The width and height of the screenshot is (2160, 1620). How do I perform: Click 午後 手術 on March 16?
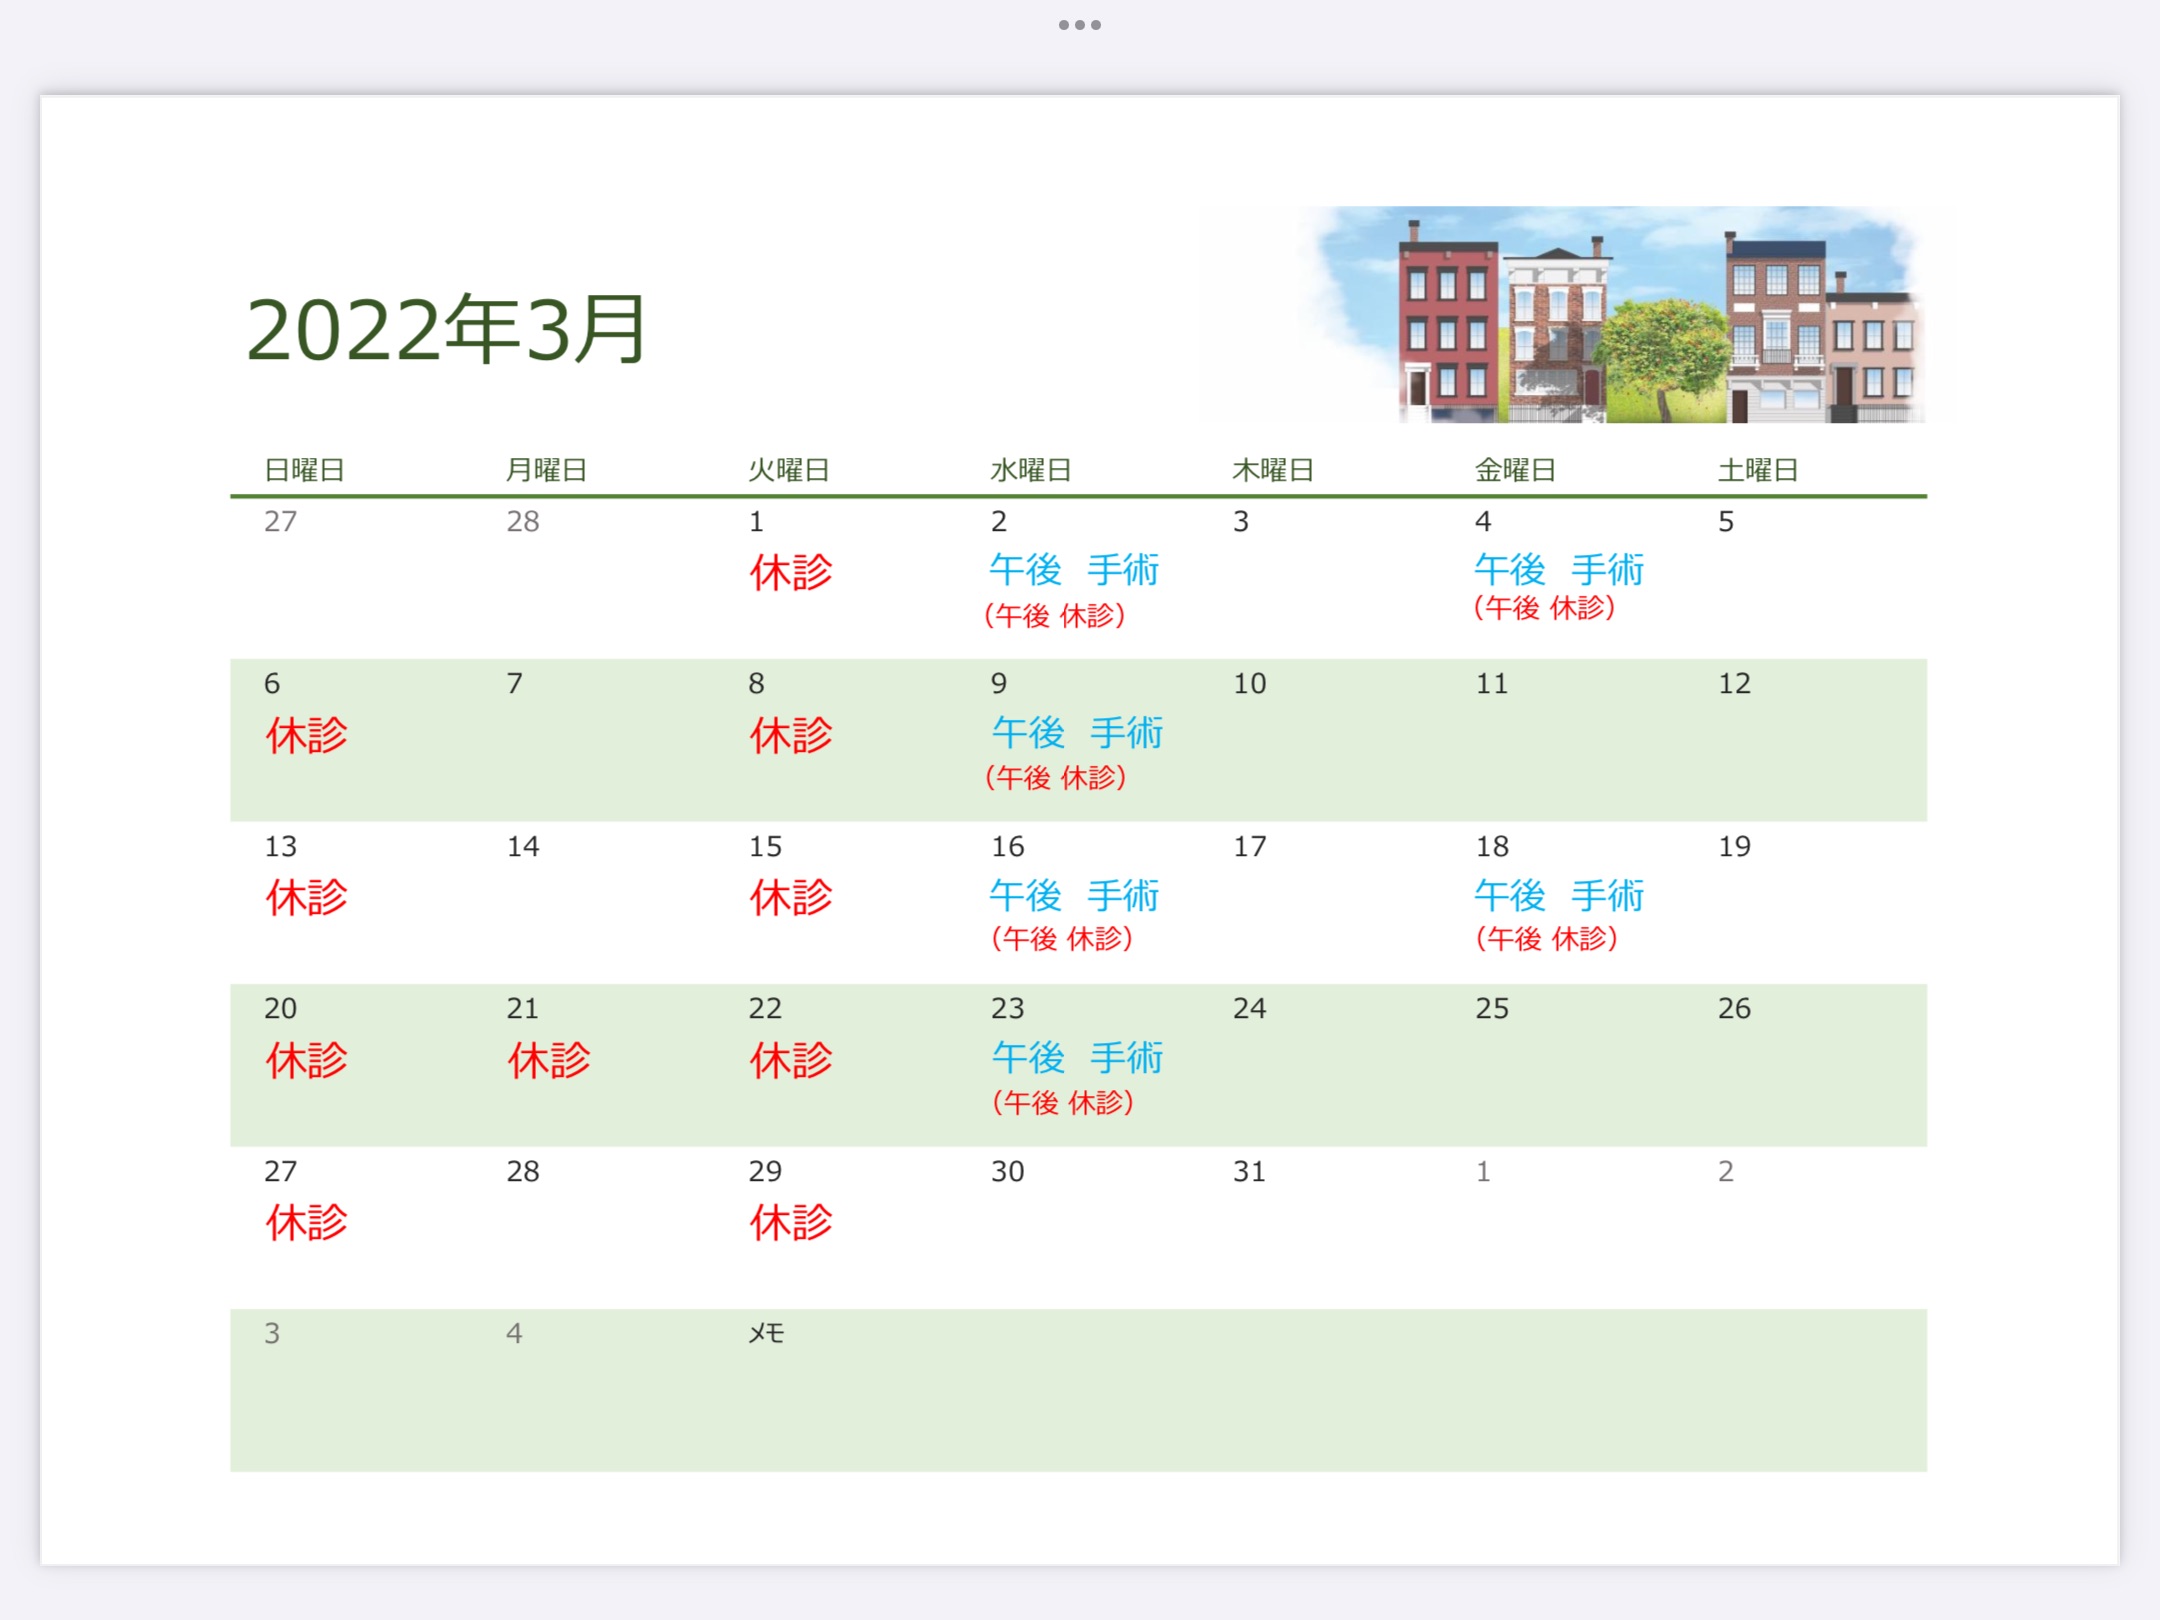point(1074,895)
